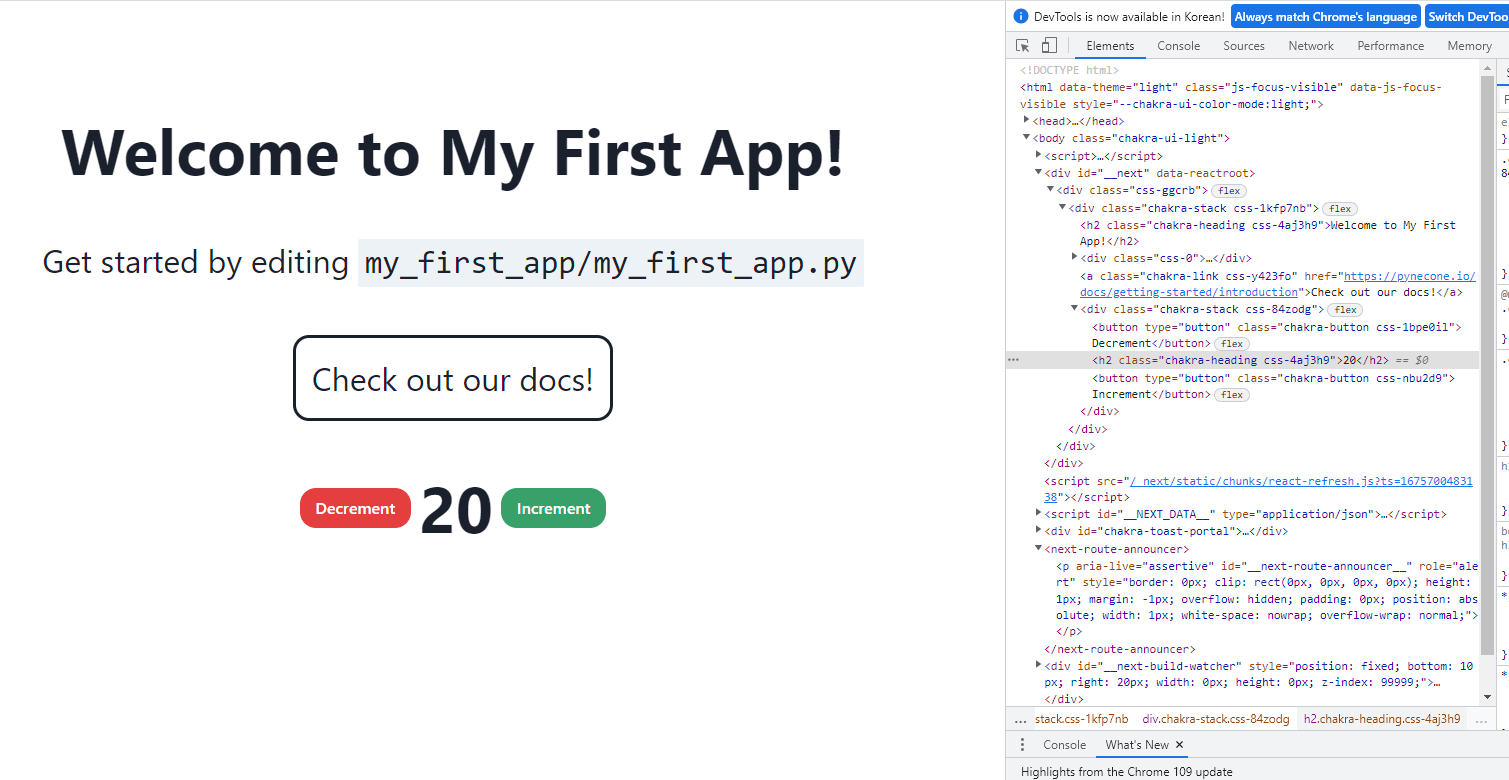Viewport: 1509px width, 780px height.
Task: Toggle the device toolbar icon
Action: point(1049,46)
